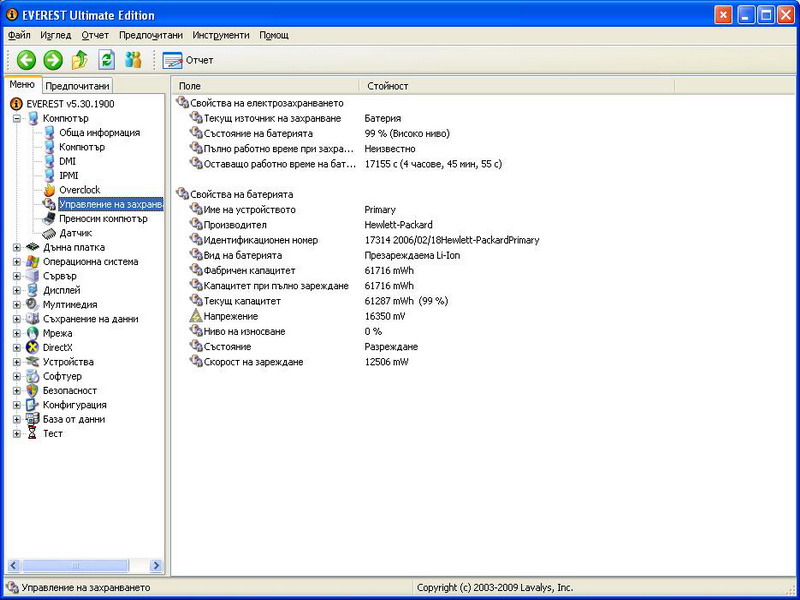Expand the Дисплей node

coord(17,290)
